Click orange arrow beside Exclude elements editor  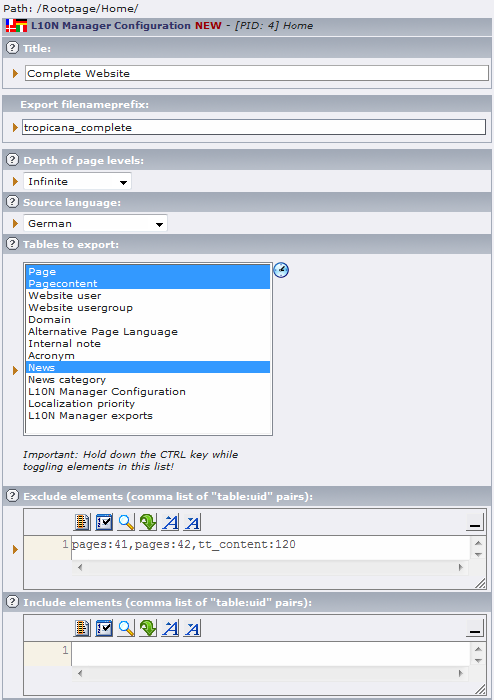tap(15, 549)
